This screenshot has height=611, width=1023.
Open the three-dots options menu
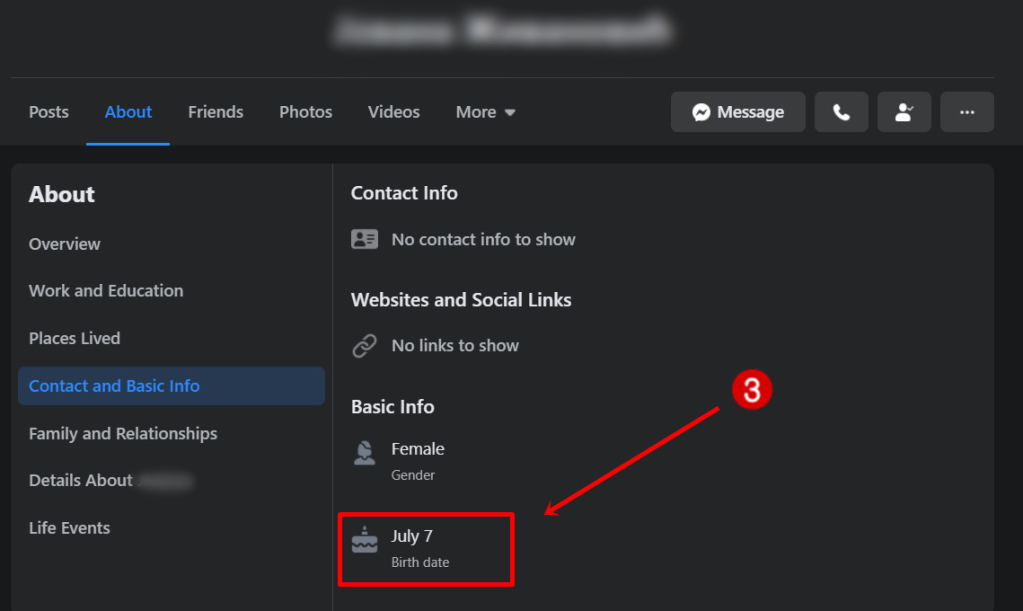pos(967,112)
